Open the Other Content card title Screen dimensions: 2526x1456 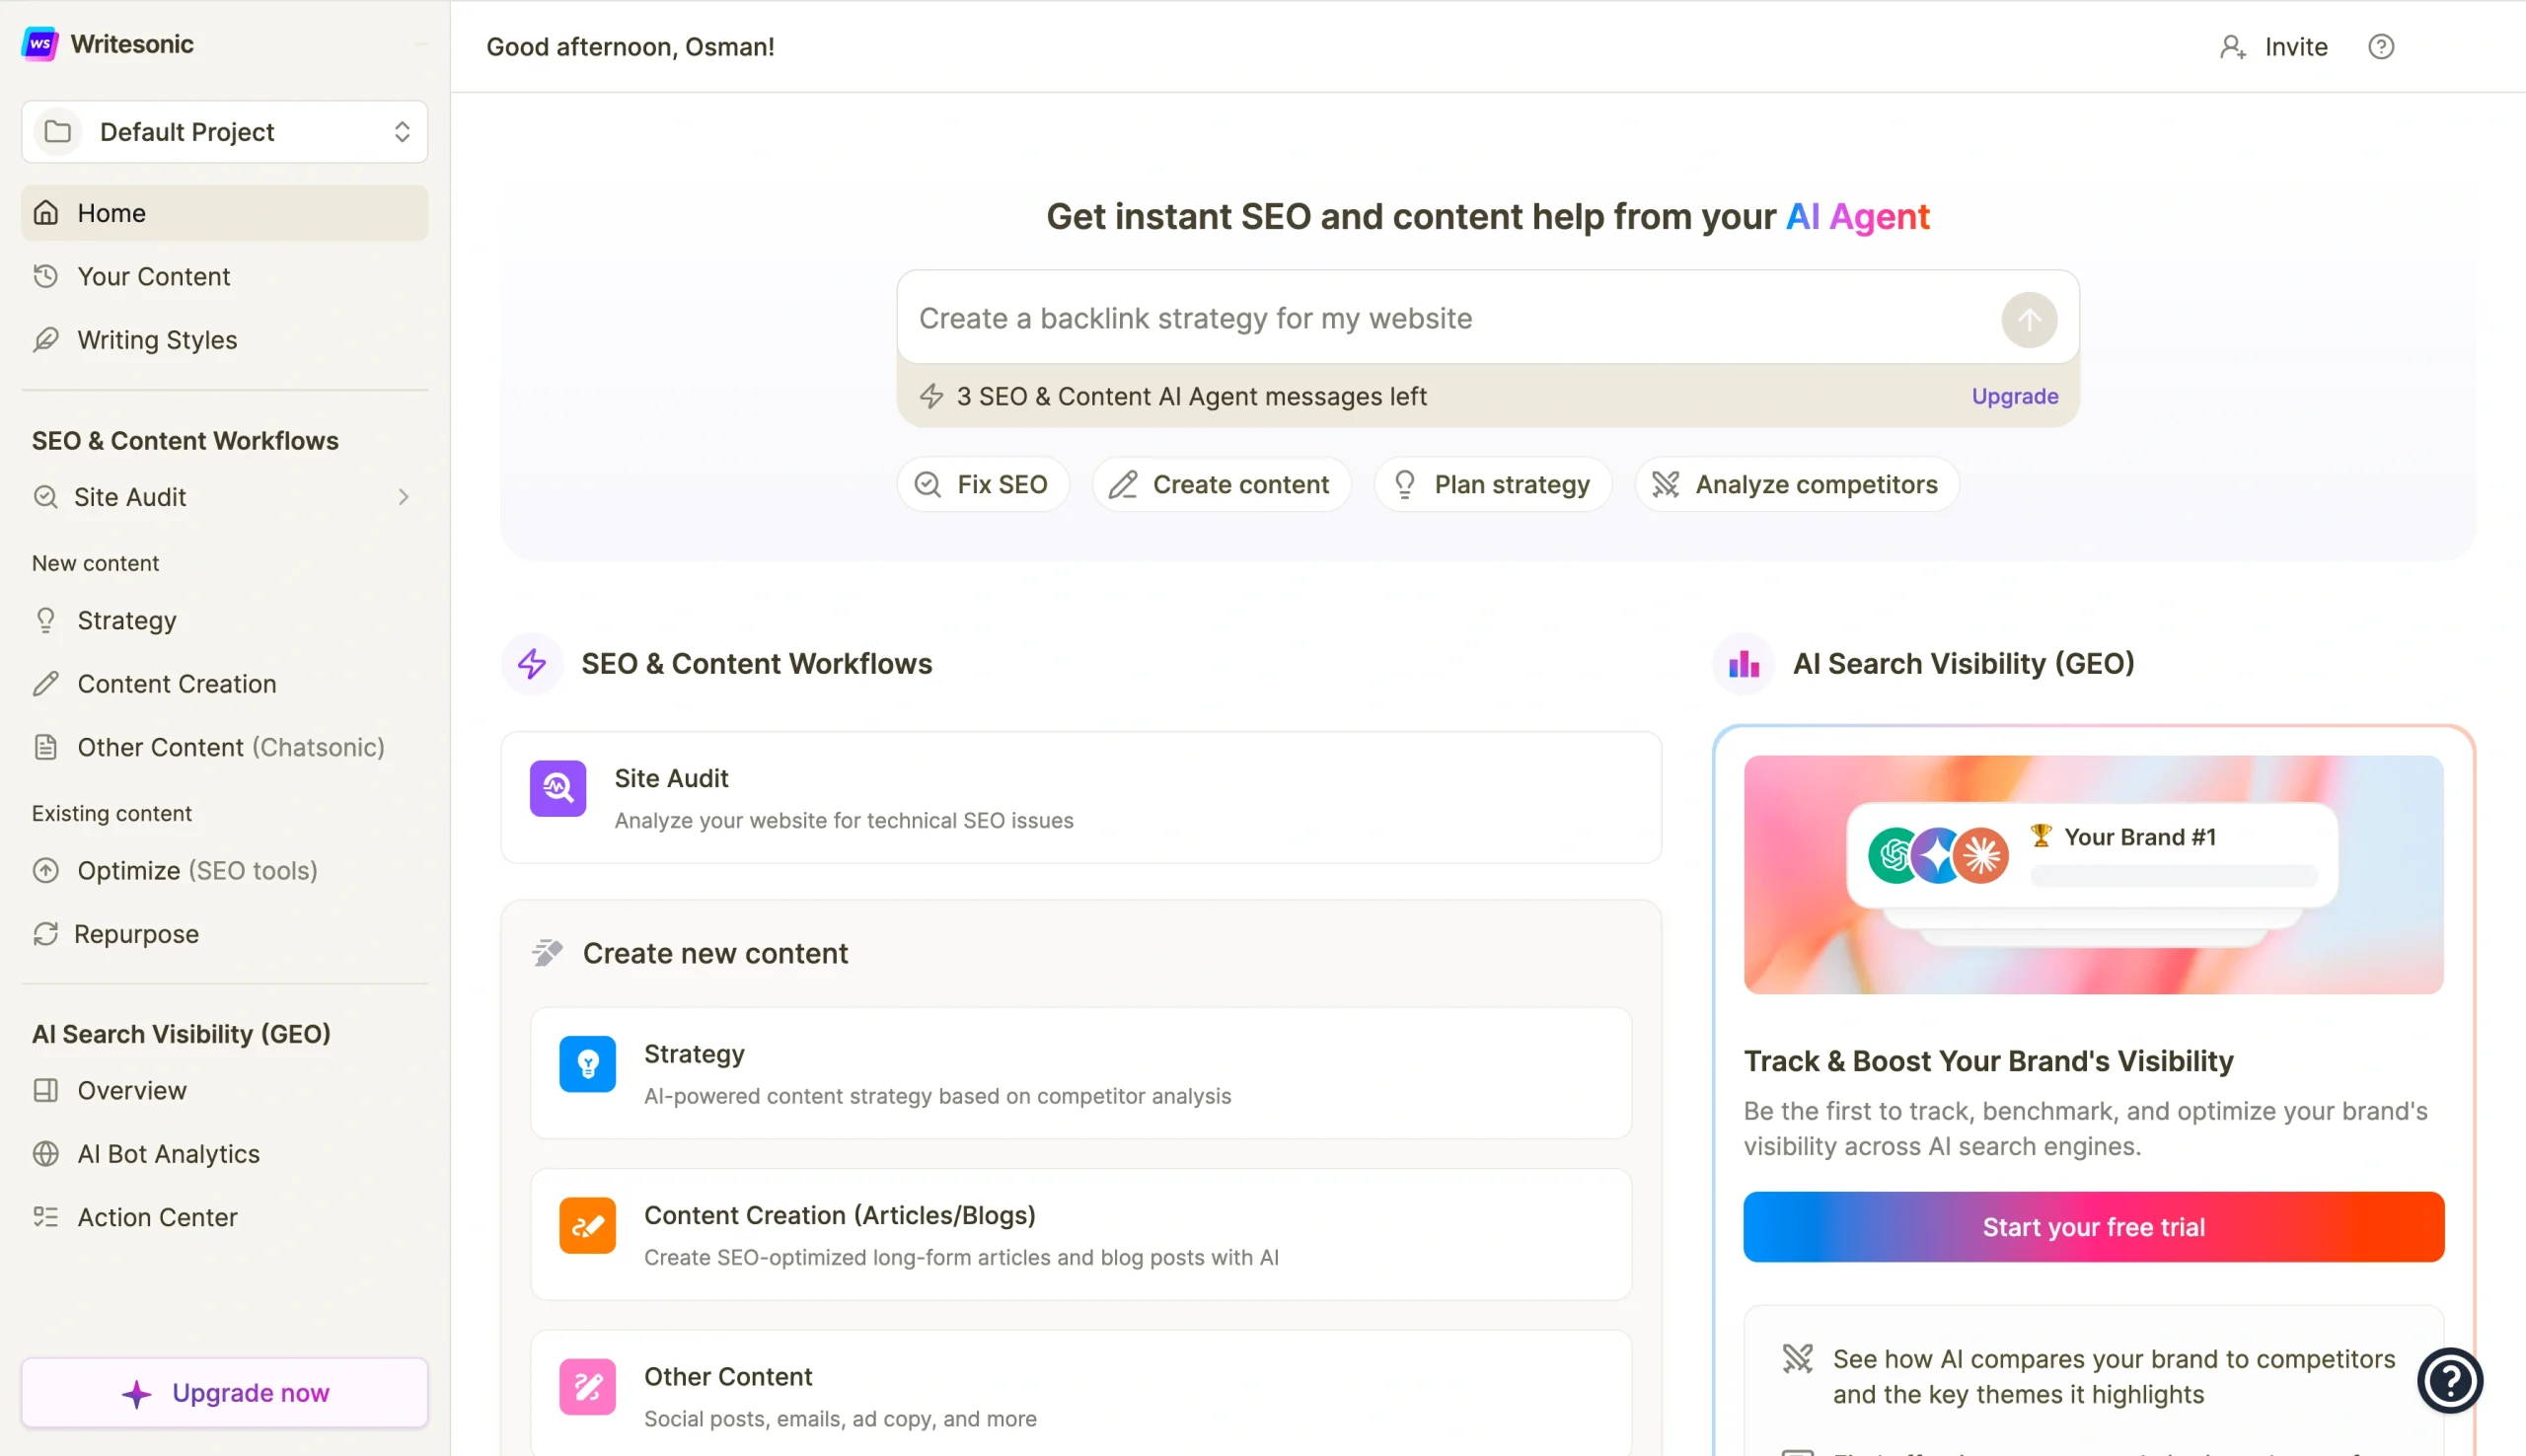click(x=728, y=1377)
